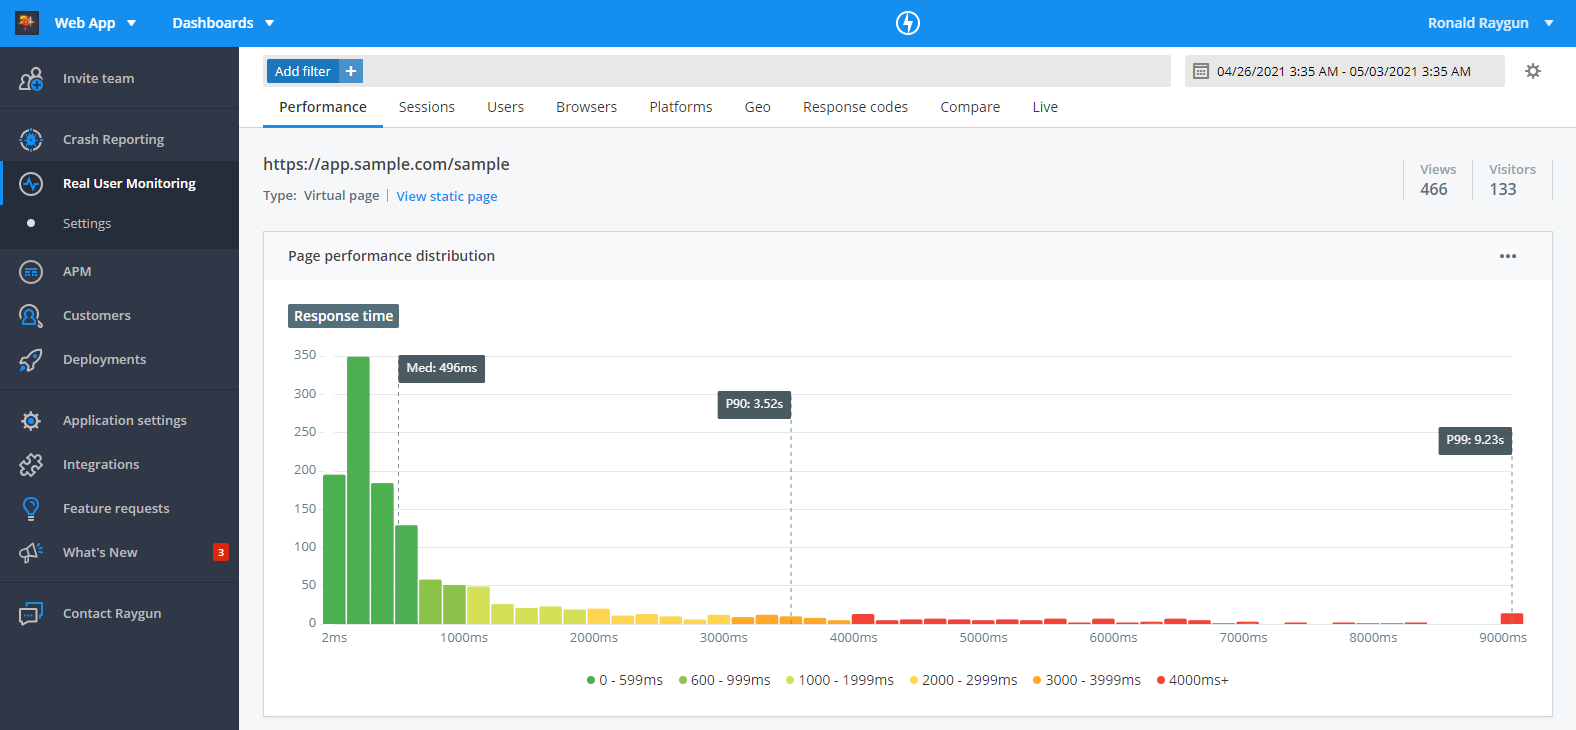Click the settings gear beside date range
1576x730 pixels.
pos(1533,71)
